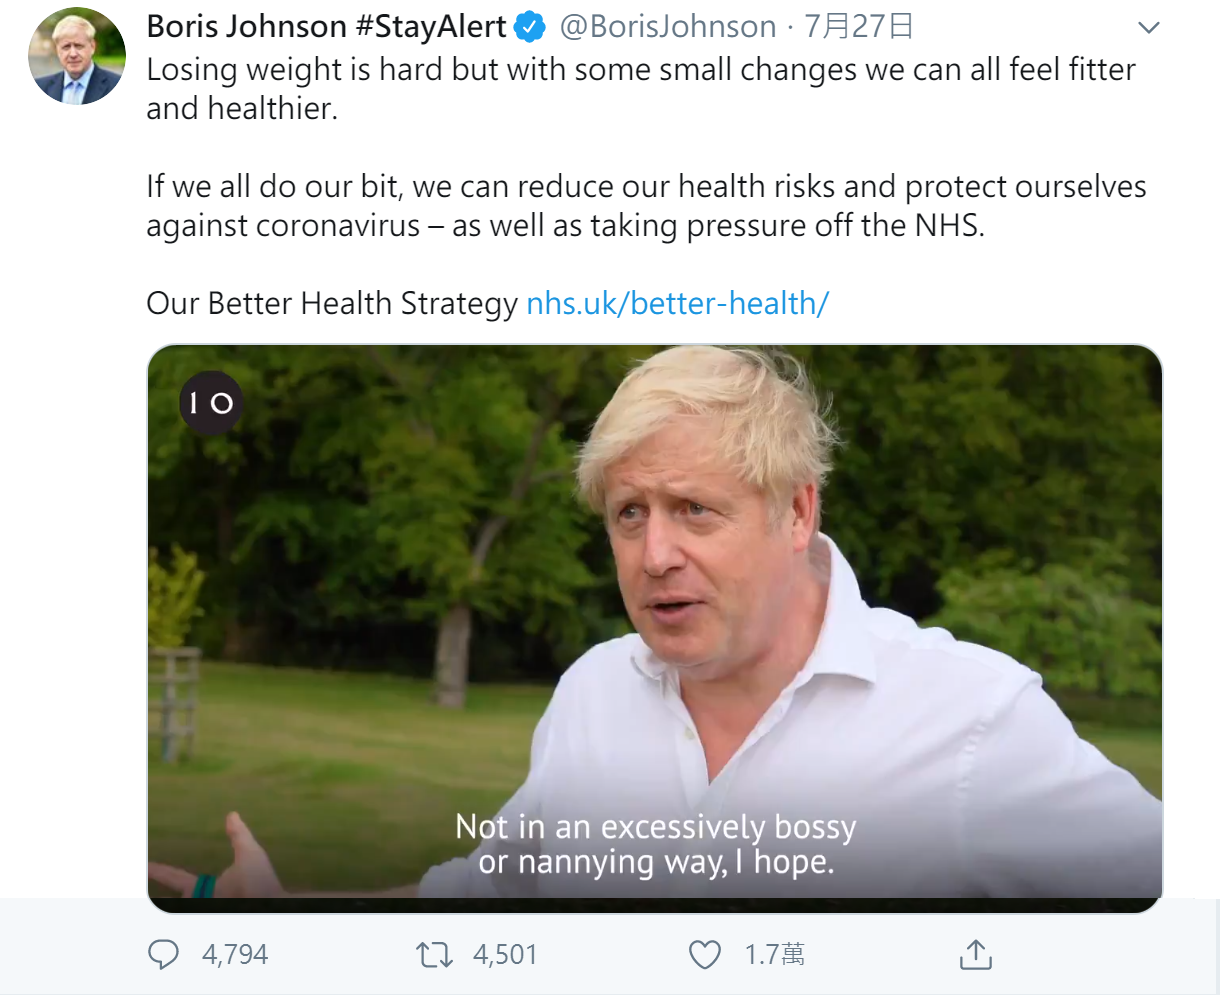
Task: Click the tweet text about losing weight
Action: coord(641,89)
